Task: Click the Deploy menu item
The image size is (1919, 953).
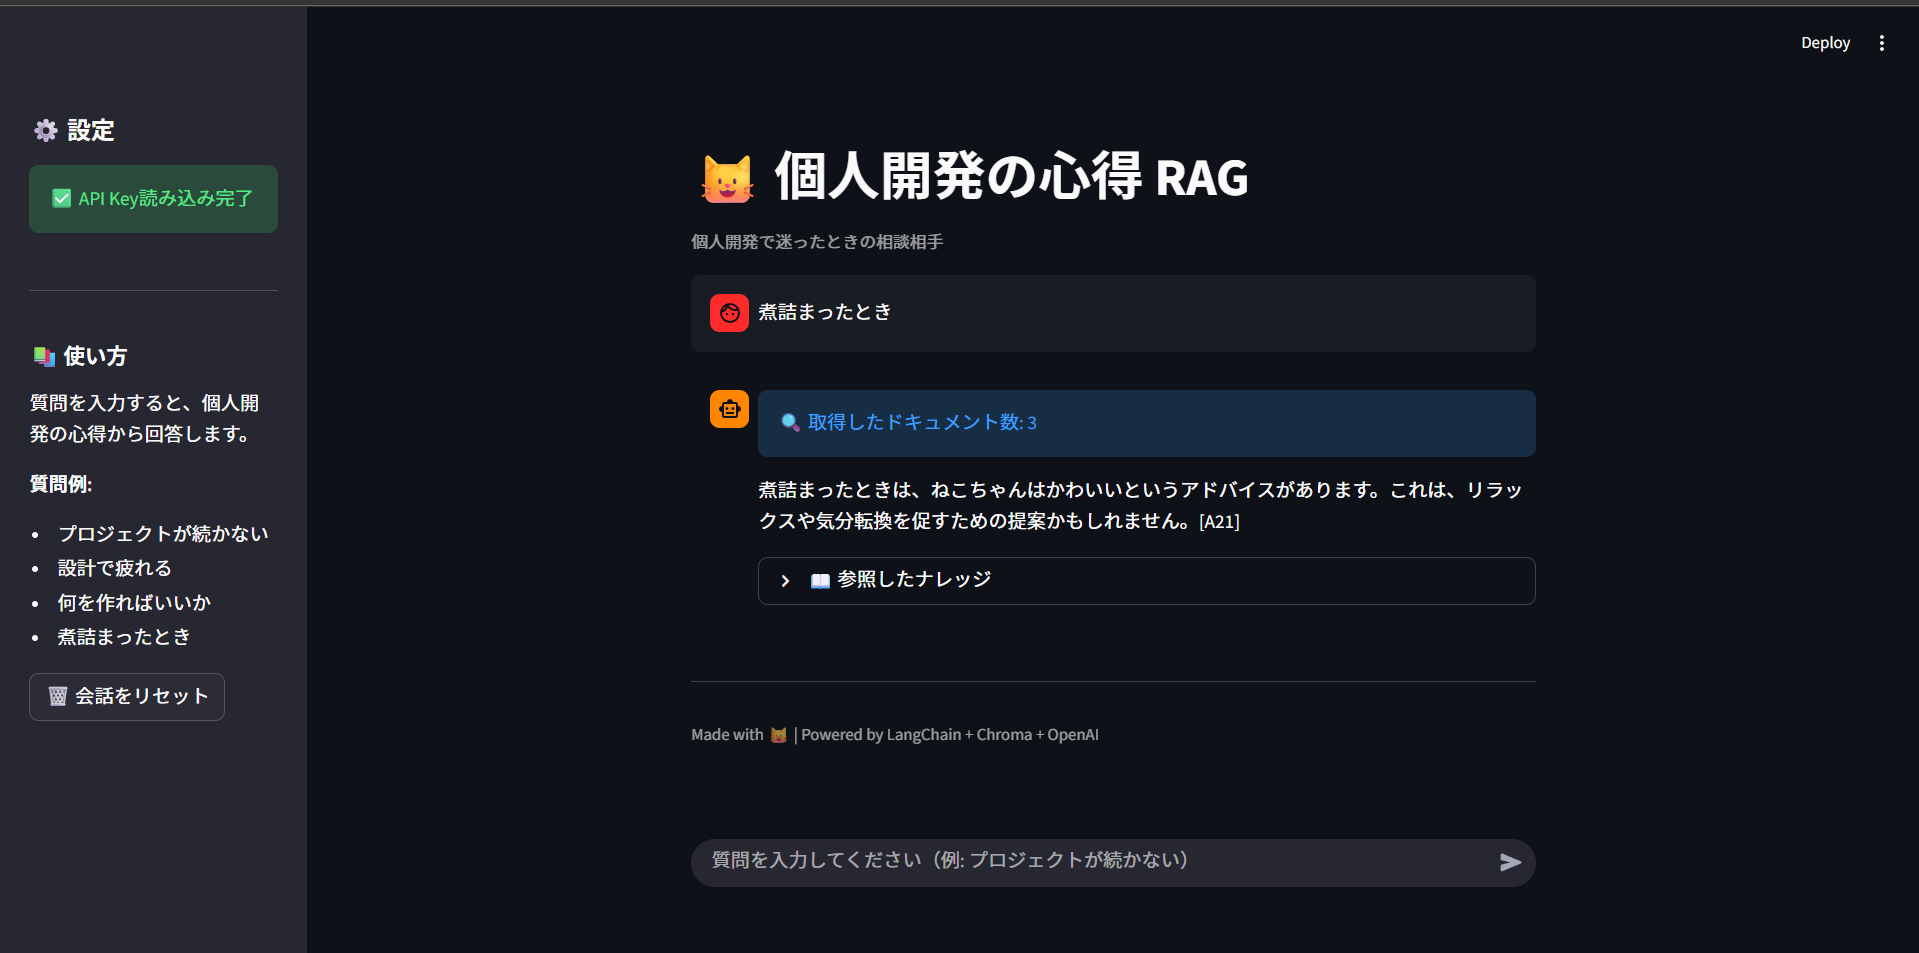Action: [1825, 43]
